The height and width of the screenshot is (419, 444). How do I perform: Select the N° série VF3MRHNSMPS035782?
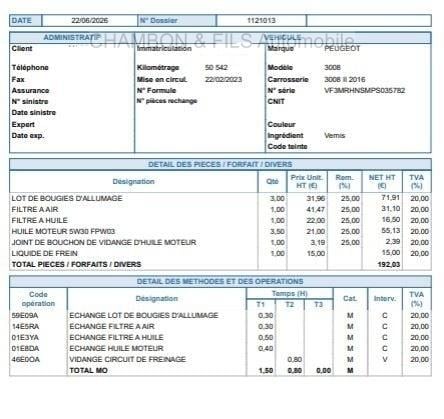[x=365, y=91]
